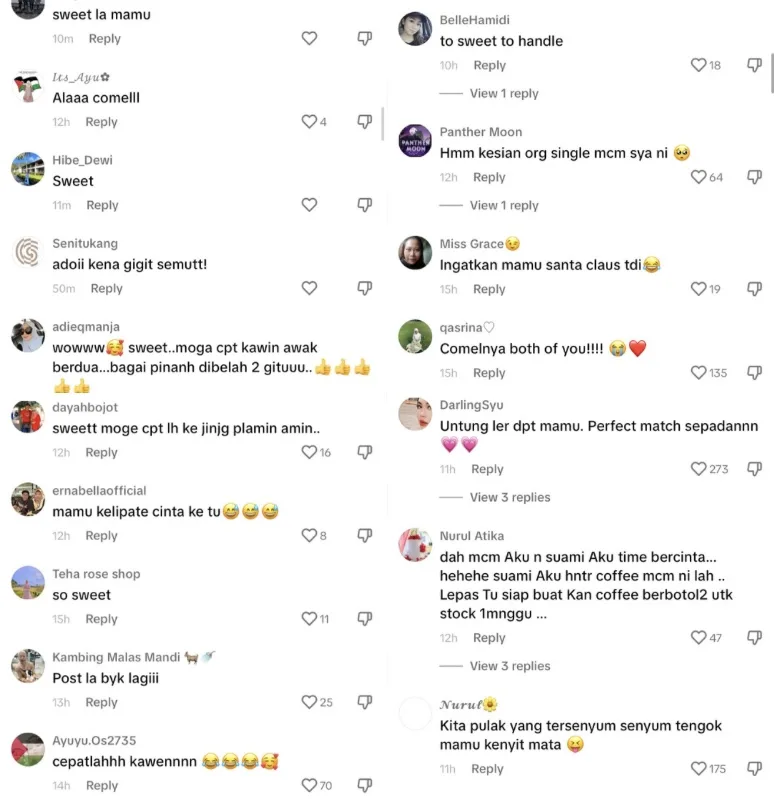This screenshot has width=774, height=799.
Task: Open adieqmanja's profile via username
Action: click(x=86, y=327)
